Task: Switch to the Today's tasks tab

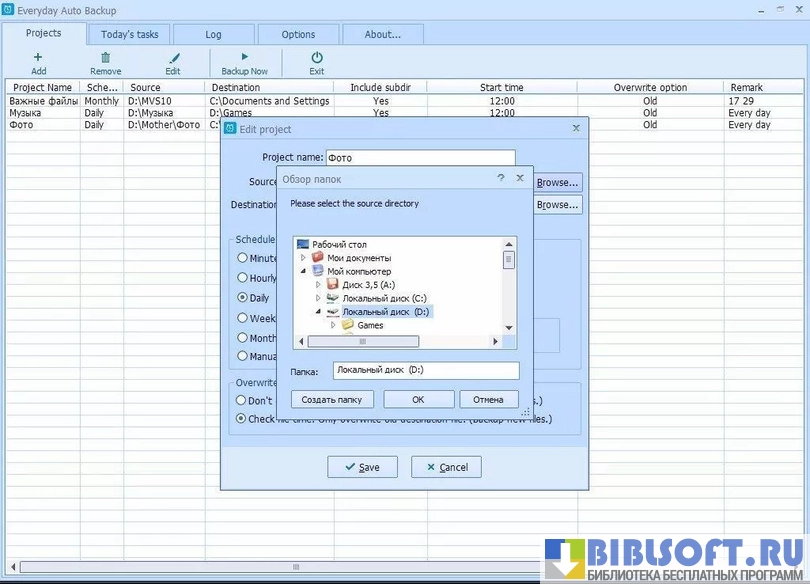Action: [x=129, y=34]
